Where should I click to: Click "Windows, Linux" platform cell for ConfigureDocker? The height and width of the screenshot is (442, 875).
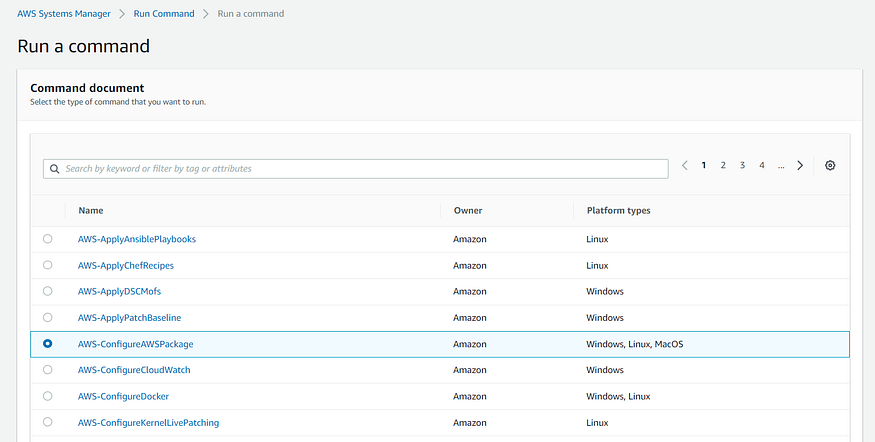click(618, 396)
